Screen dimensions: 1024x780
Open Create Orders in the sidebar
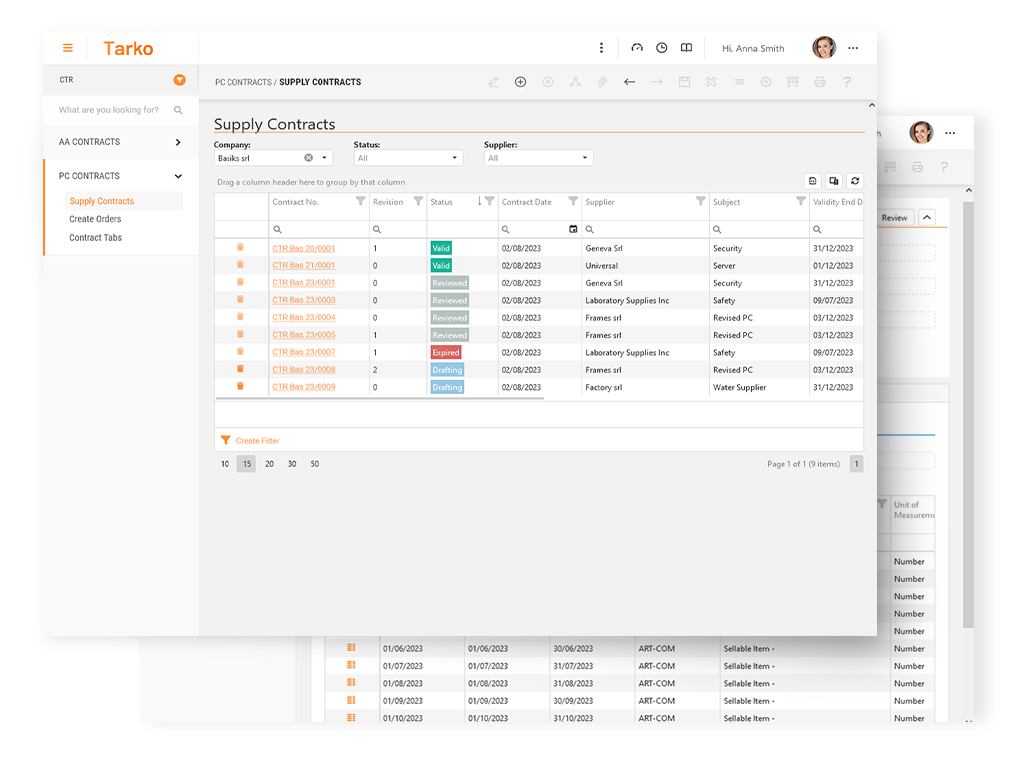pos(95,219)
